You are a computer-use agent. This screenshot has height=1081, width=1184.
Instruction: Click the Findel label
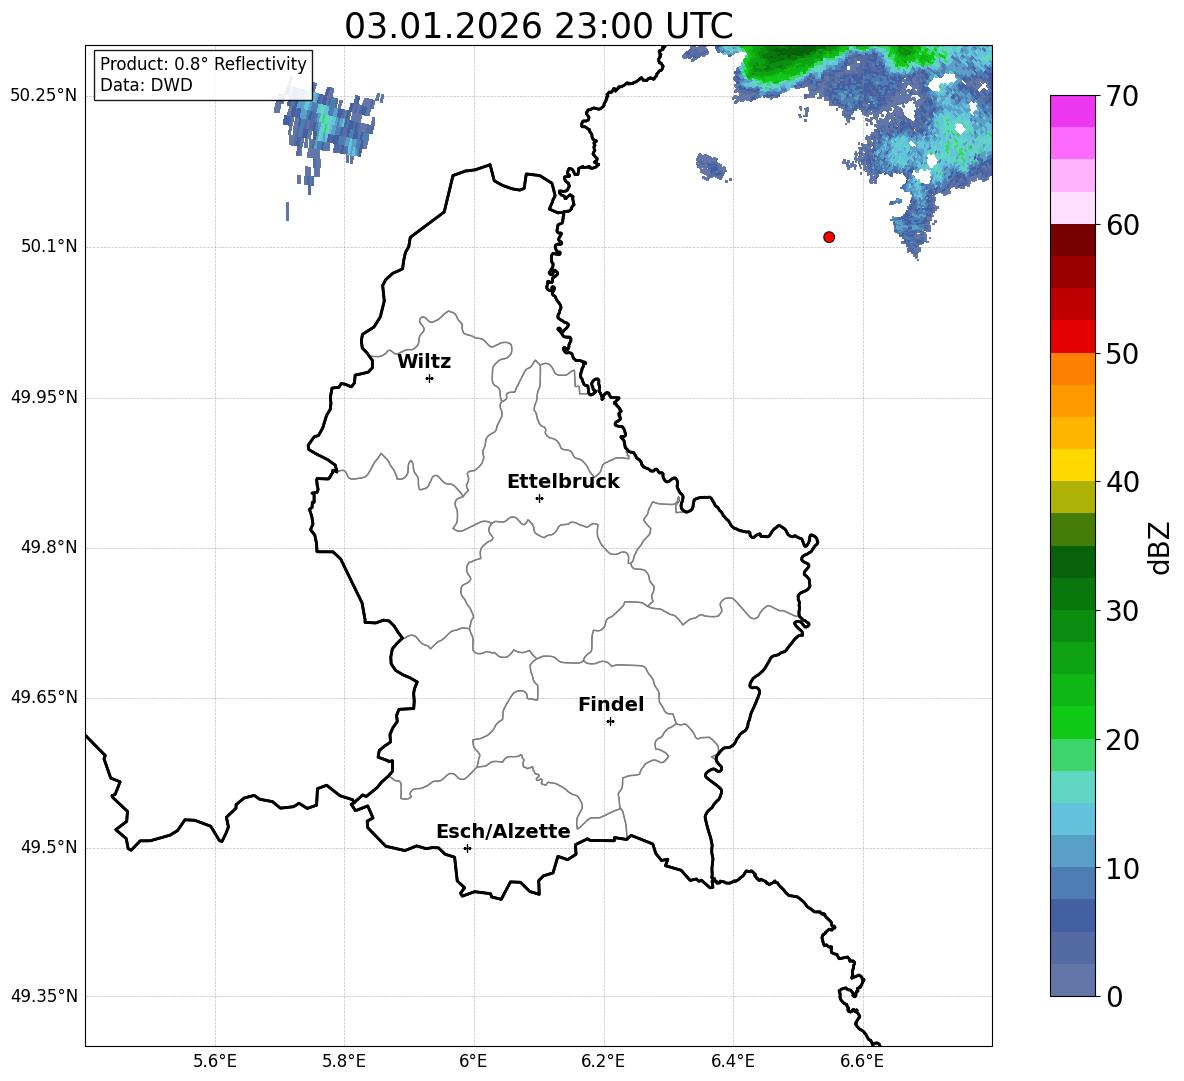pyautogui.click(x=611, y=704)
